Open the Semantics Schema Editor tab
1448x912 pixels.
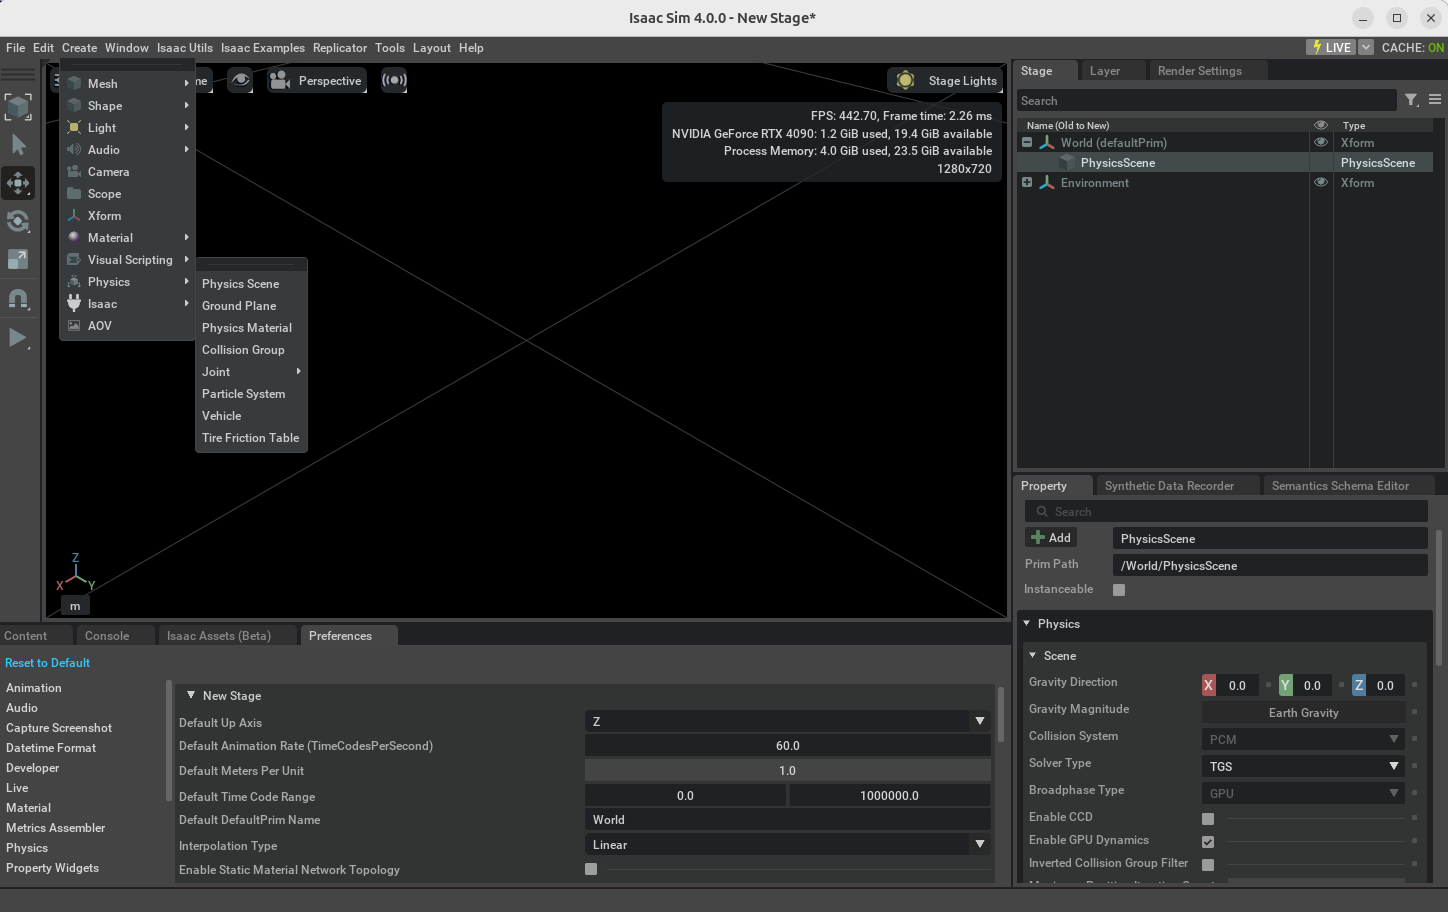click(x=1340, y=486)
